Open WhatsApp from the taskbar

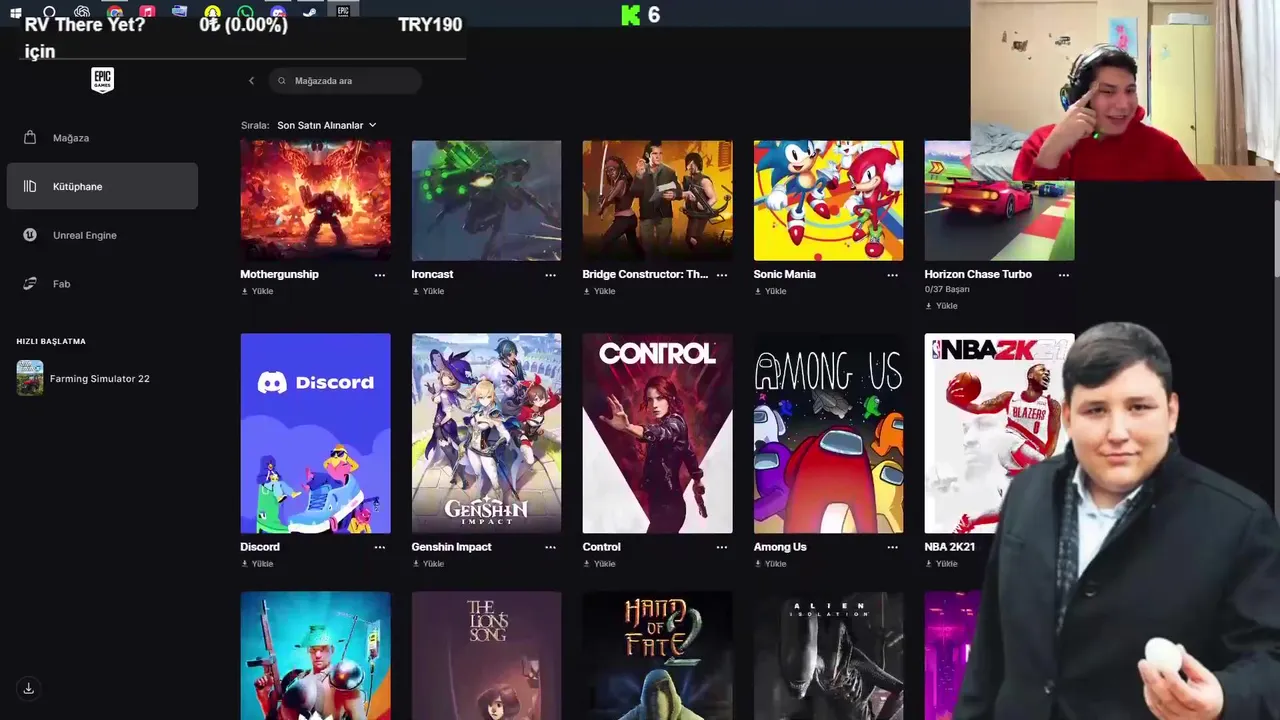tap(245, 12)
